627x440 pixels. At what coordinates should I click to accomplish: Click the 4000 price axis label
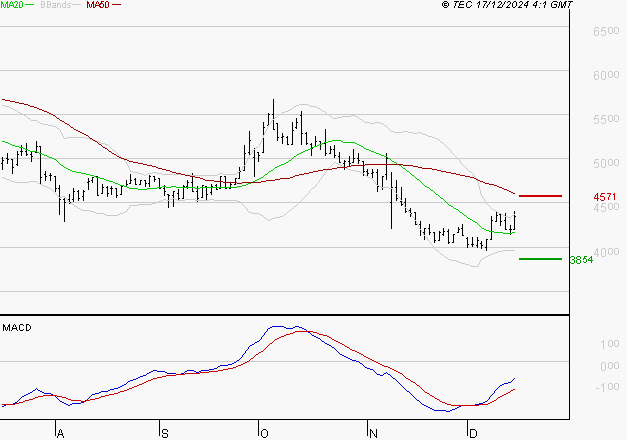(606, 252)
